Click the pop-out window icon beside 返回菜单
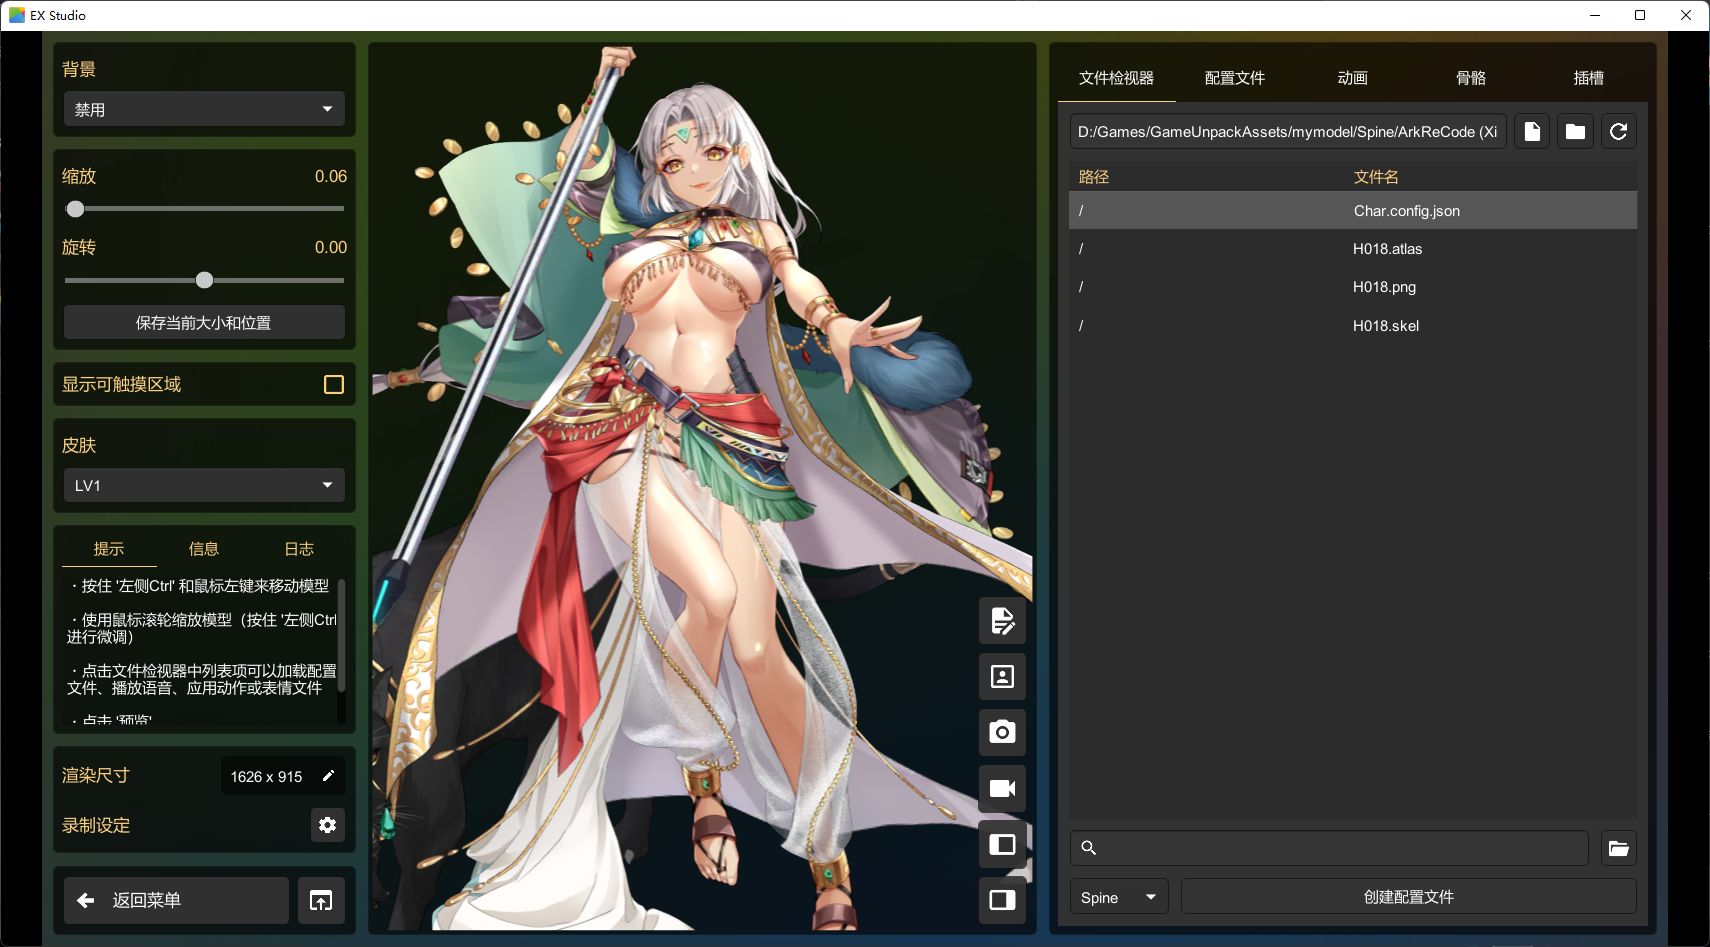This screenshot has width=1710, height=947. coord(321,900)
